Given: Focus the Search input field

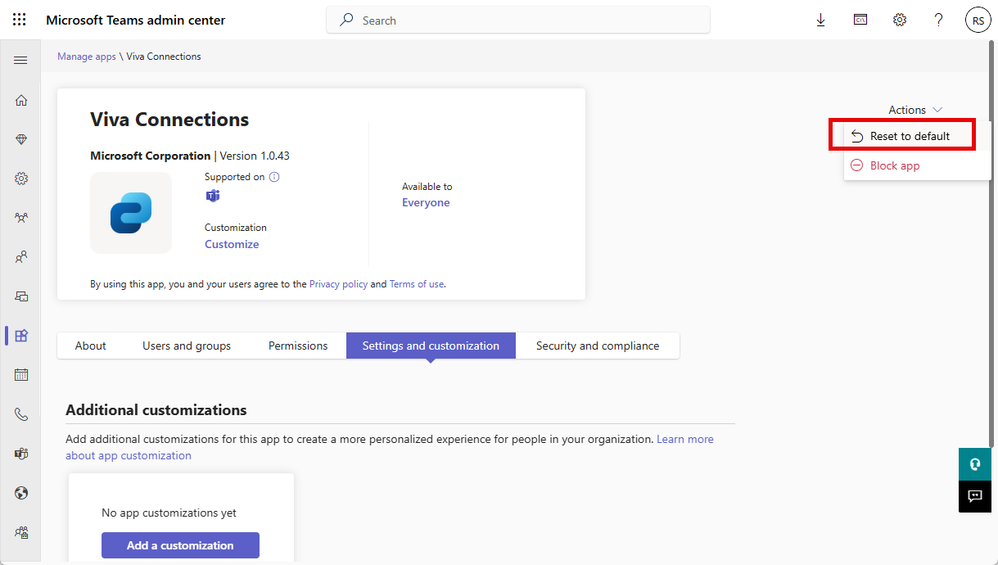Looking at the screenshot, I should [x=518, y=20].
